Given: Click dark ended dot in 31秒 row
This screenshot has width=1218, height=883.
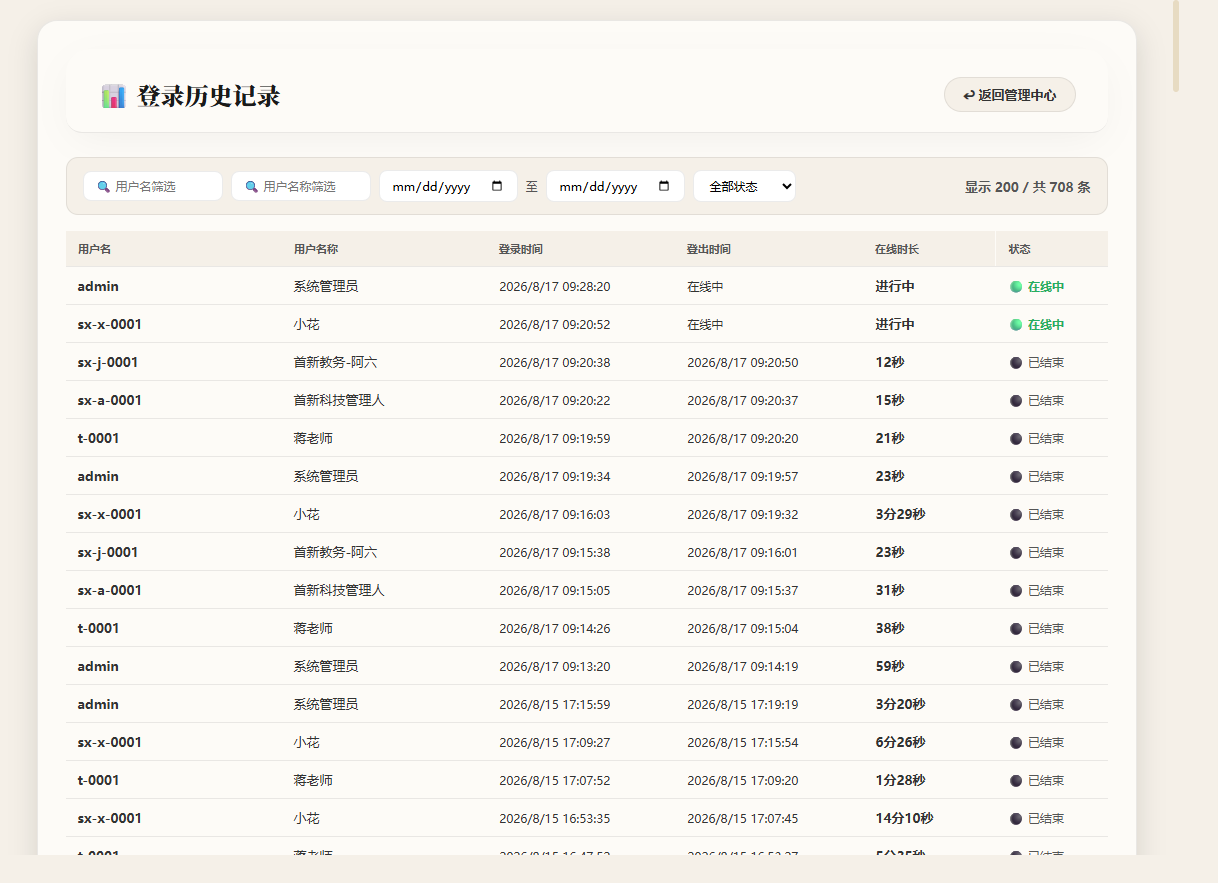Looking at the screenshot, I should coord(1016,591).
